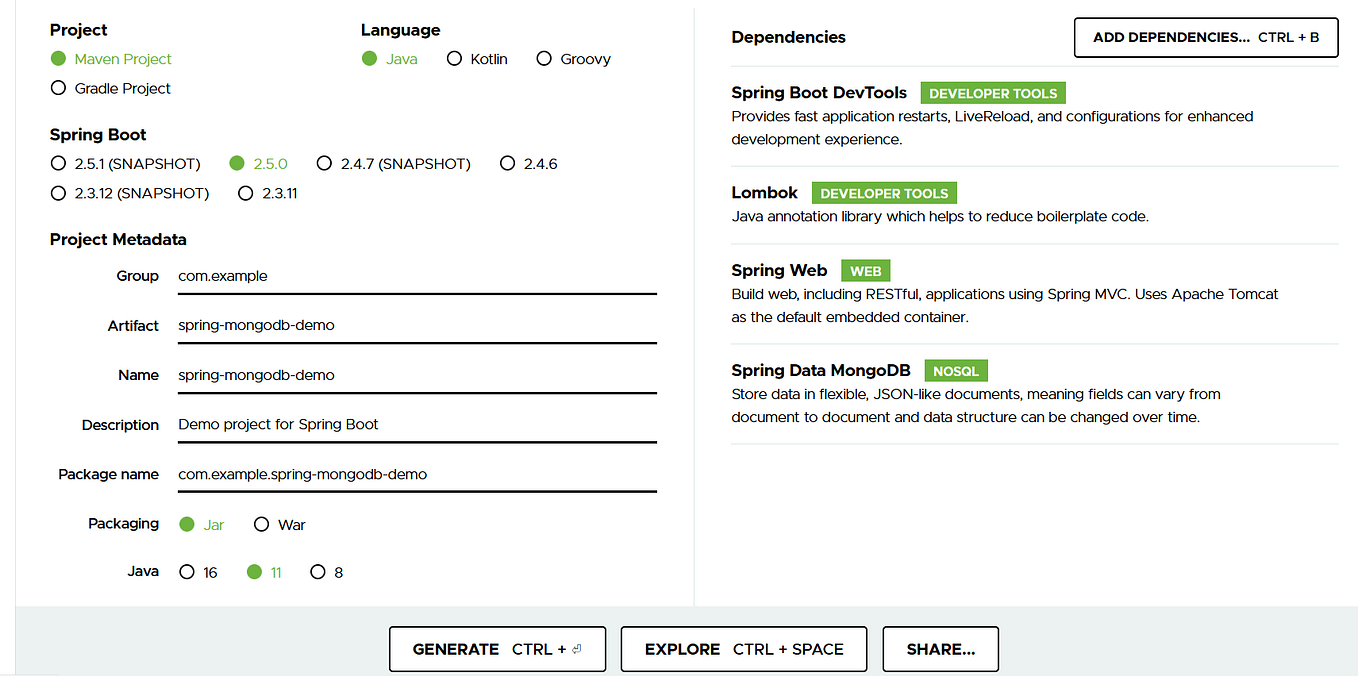The height and width of the screenshot is (676, 1358).
Task: Select Java version 8
Action: click(x=319, y=571)
